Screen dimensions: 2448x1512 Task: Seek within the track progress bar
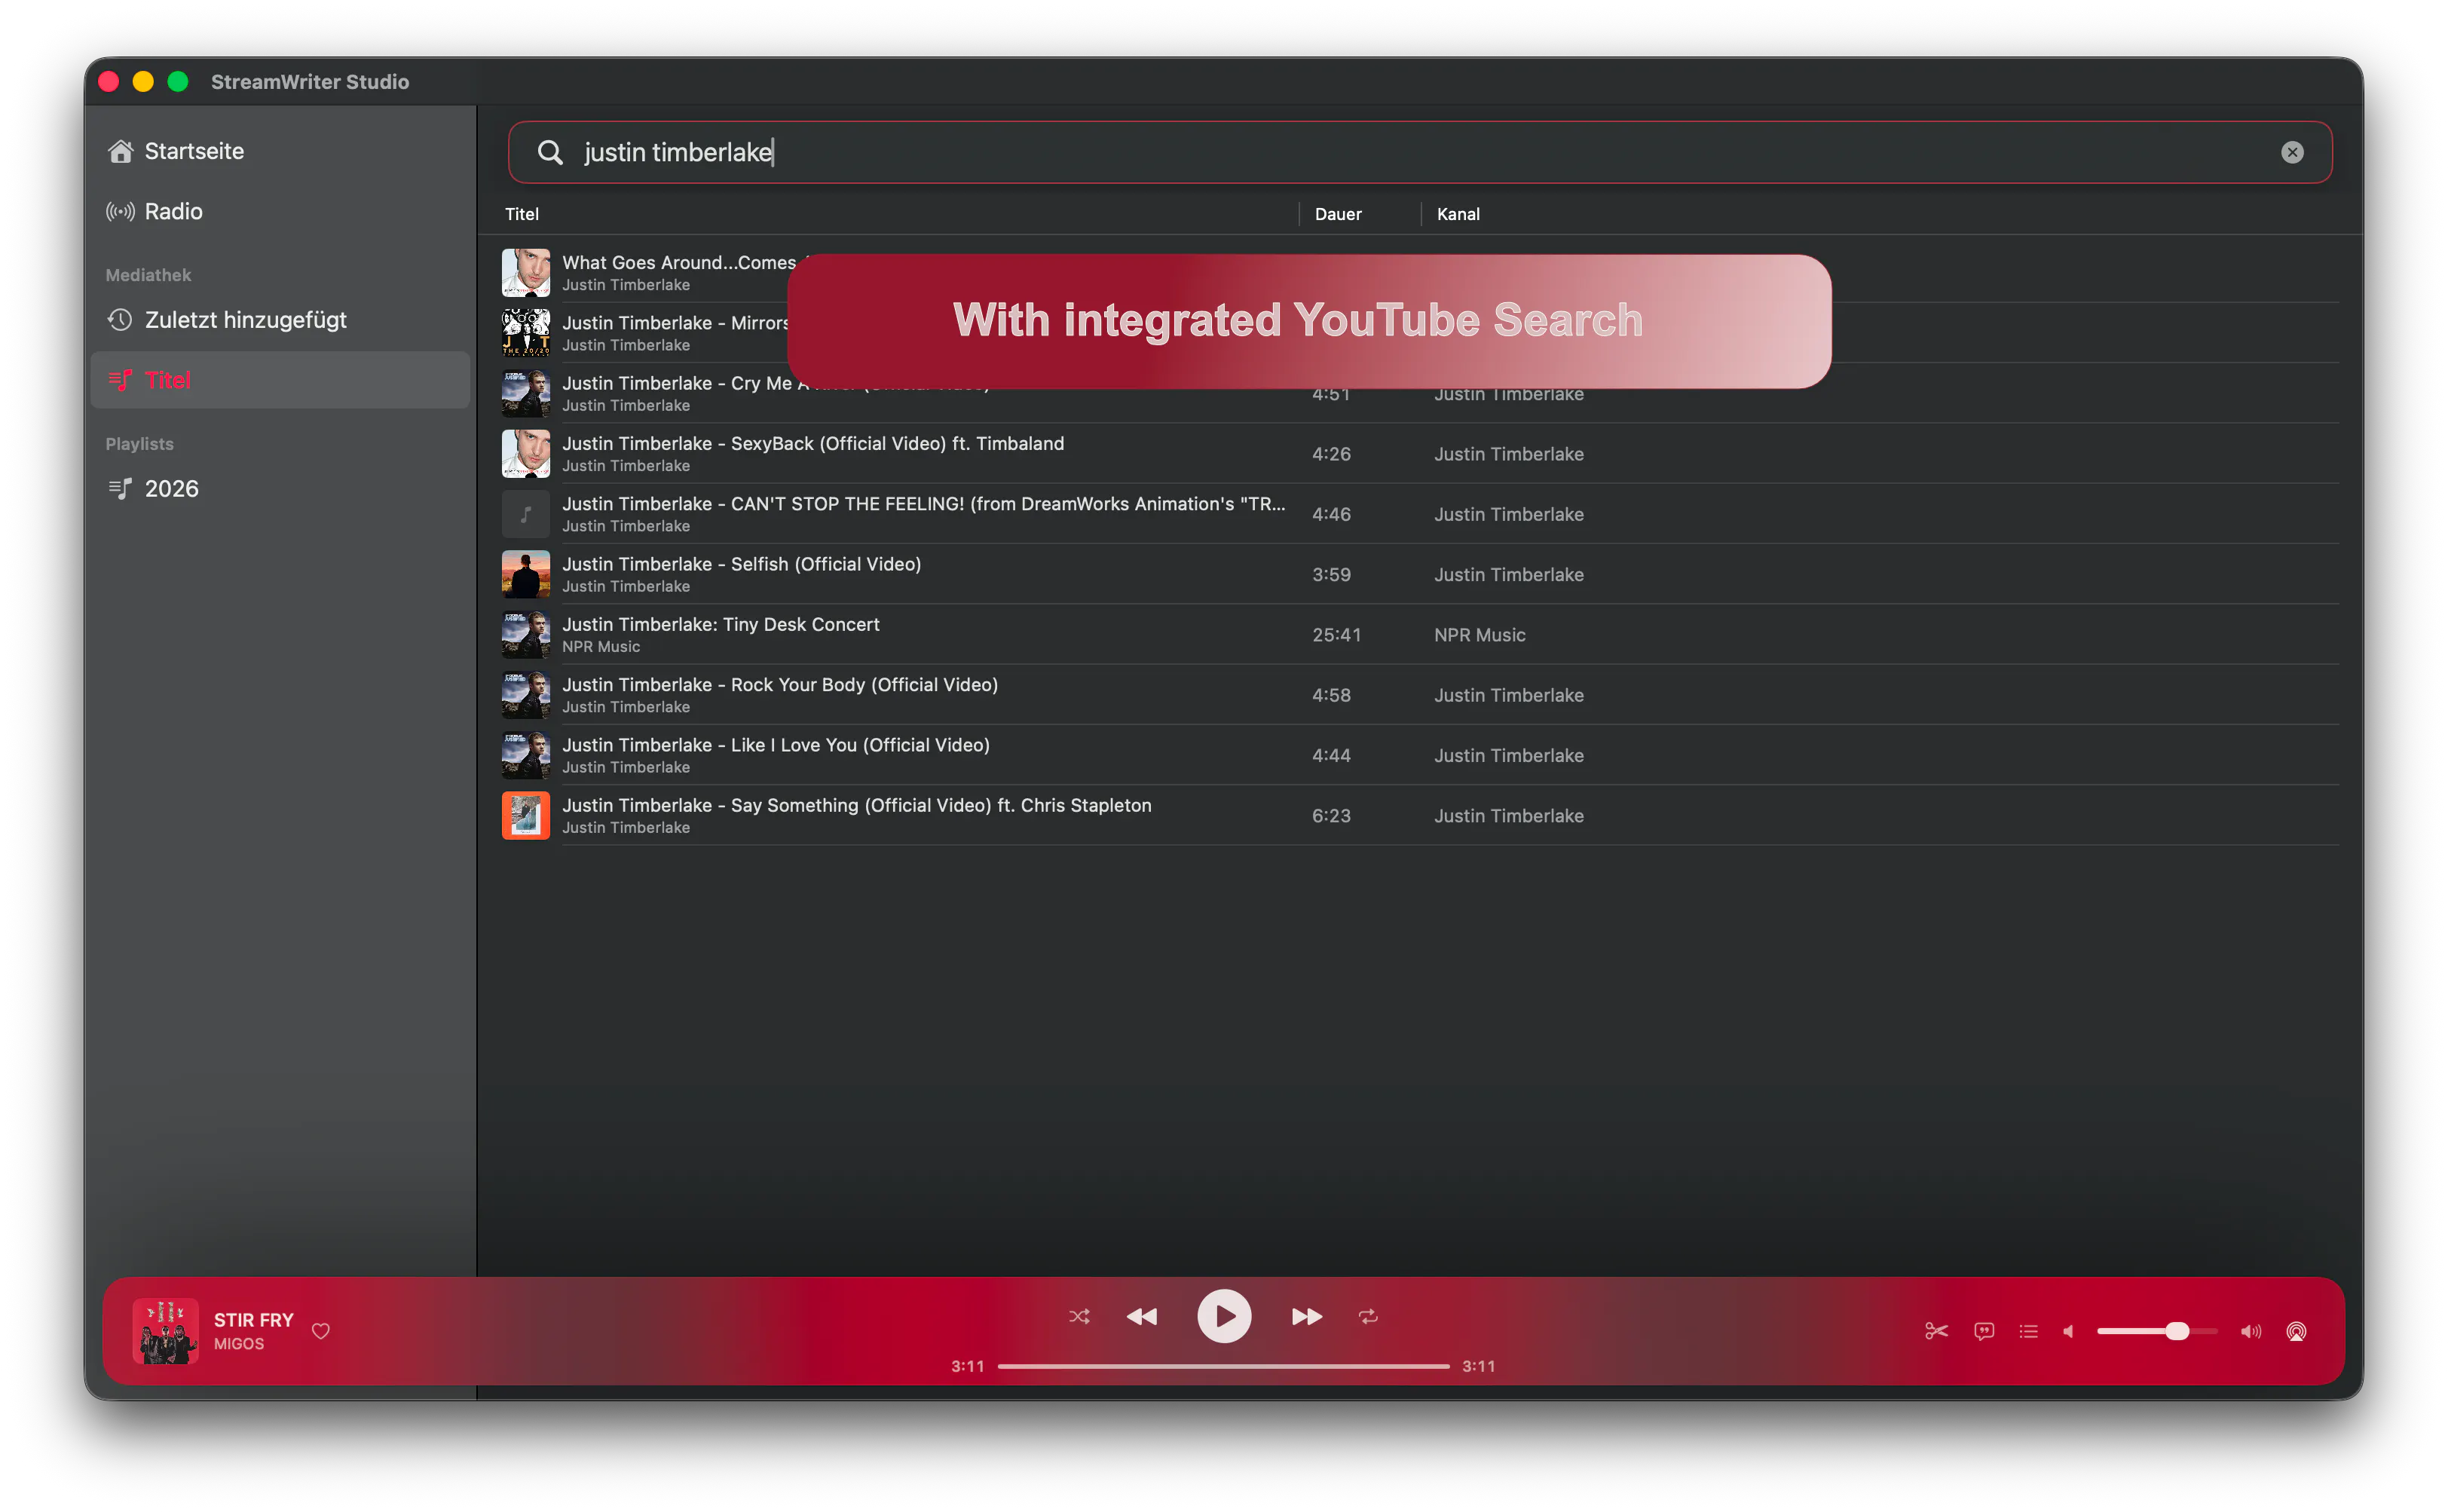1223,1366
